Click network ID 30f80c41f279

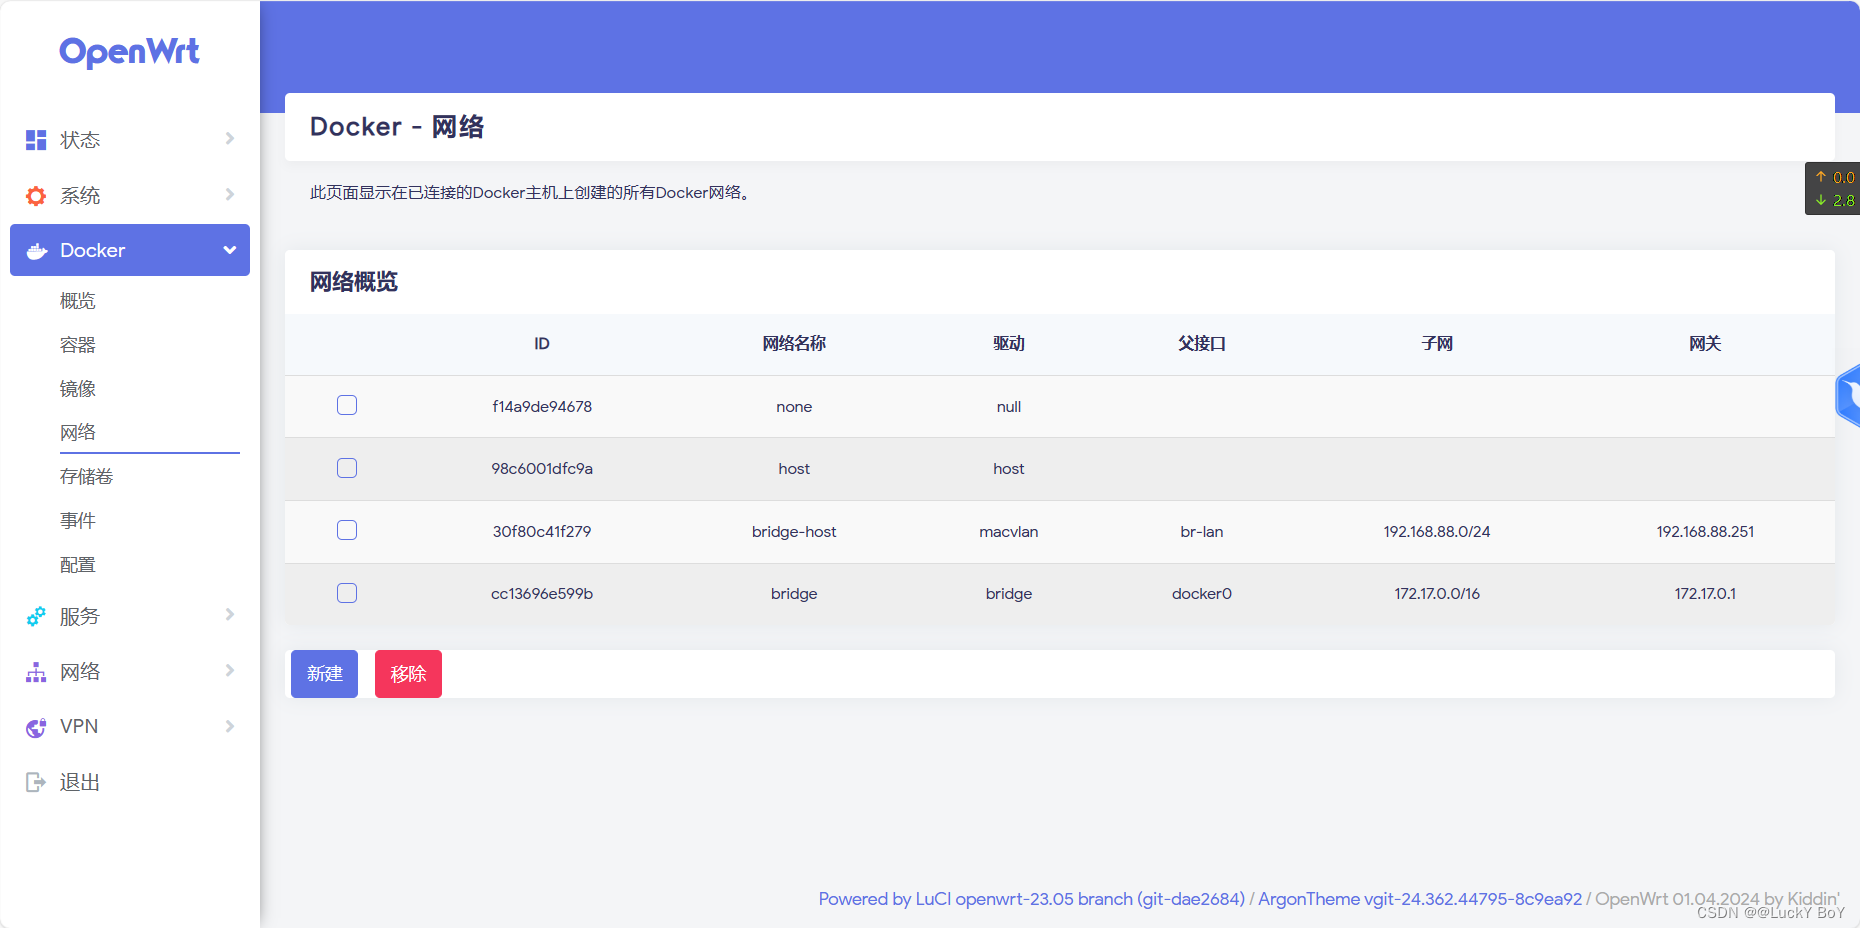(x=542, y=532)
